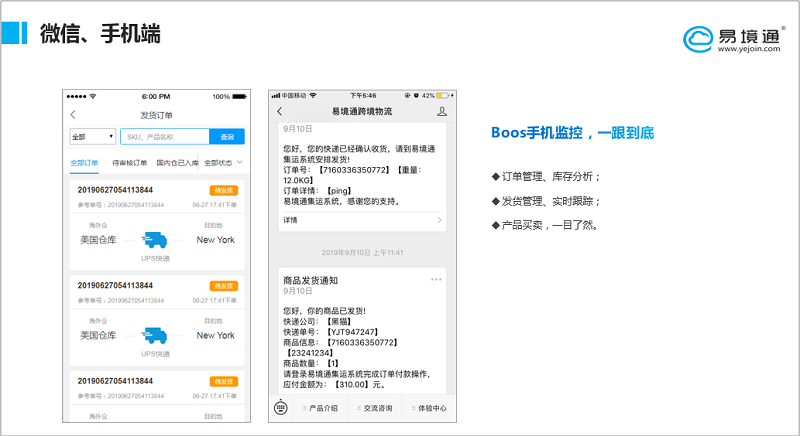Click the 易境通 cloud logo

pyautogui.click(x=700, y=38)
